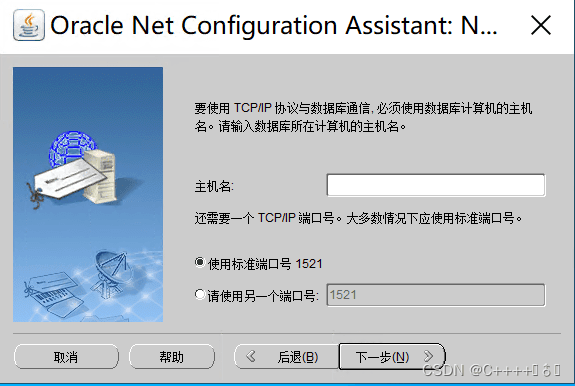Viewport: 575px width, 386px height.
Task: Cancel the wizard with 取消
Action: coord(66,356)
